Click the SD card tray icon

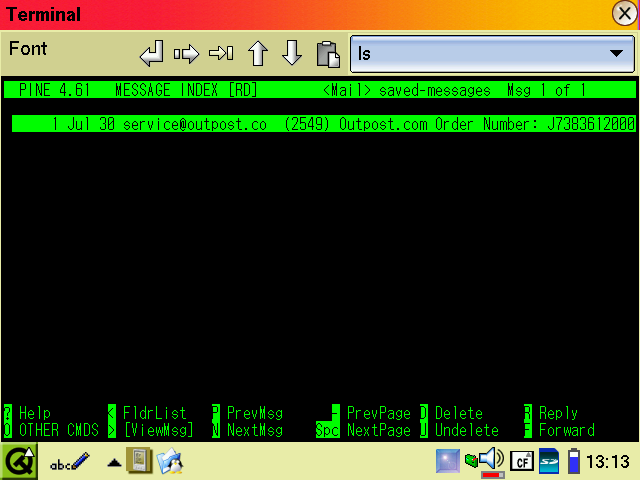coord(549,461)
